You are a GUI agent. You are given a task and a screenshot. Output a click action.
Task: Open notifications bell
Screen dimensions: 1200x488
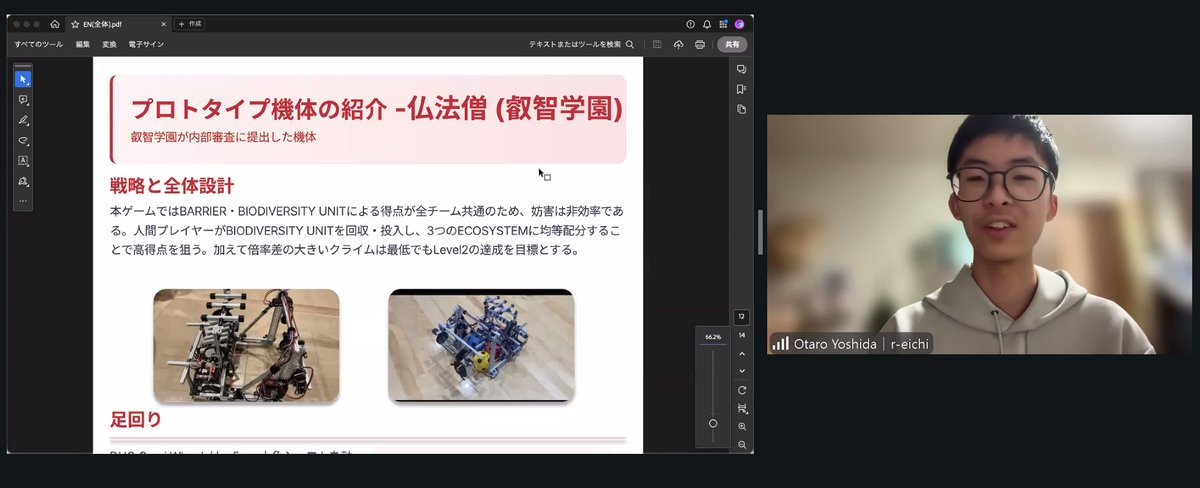pos(707,24)
